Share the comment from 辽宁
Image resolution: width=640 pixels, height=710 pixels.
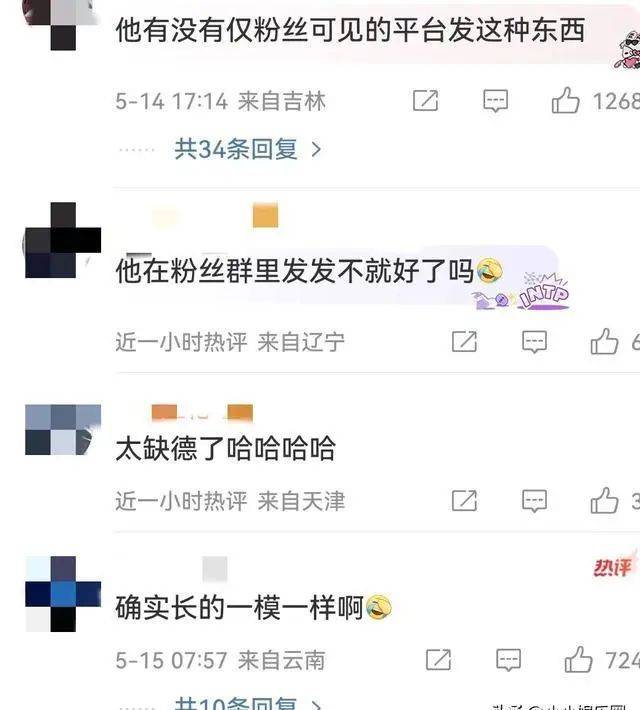click(464, 341)
